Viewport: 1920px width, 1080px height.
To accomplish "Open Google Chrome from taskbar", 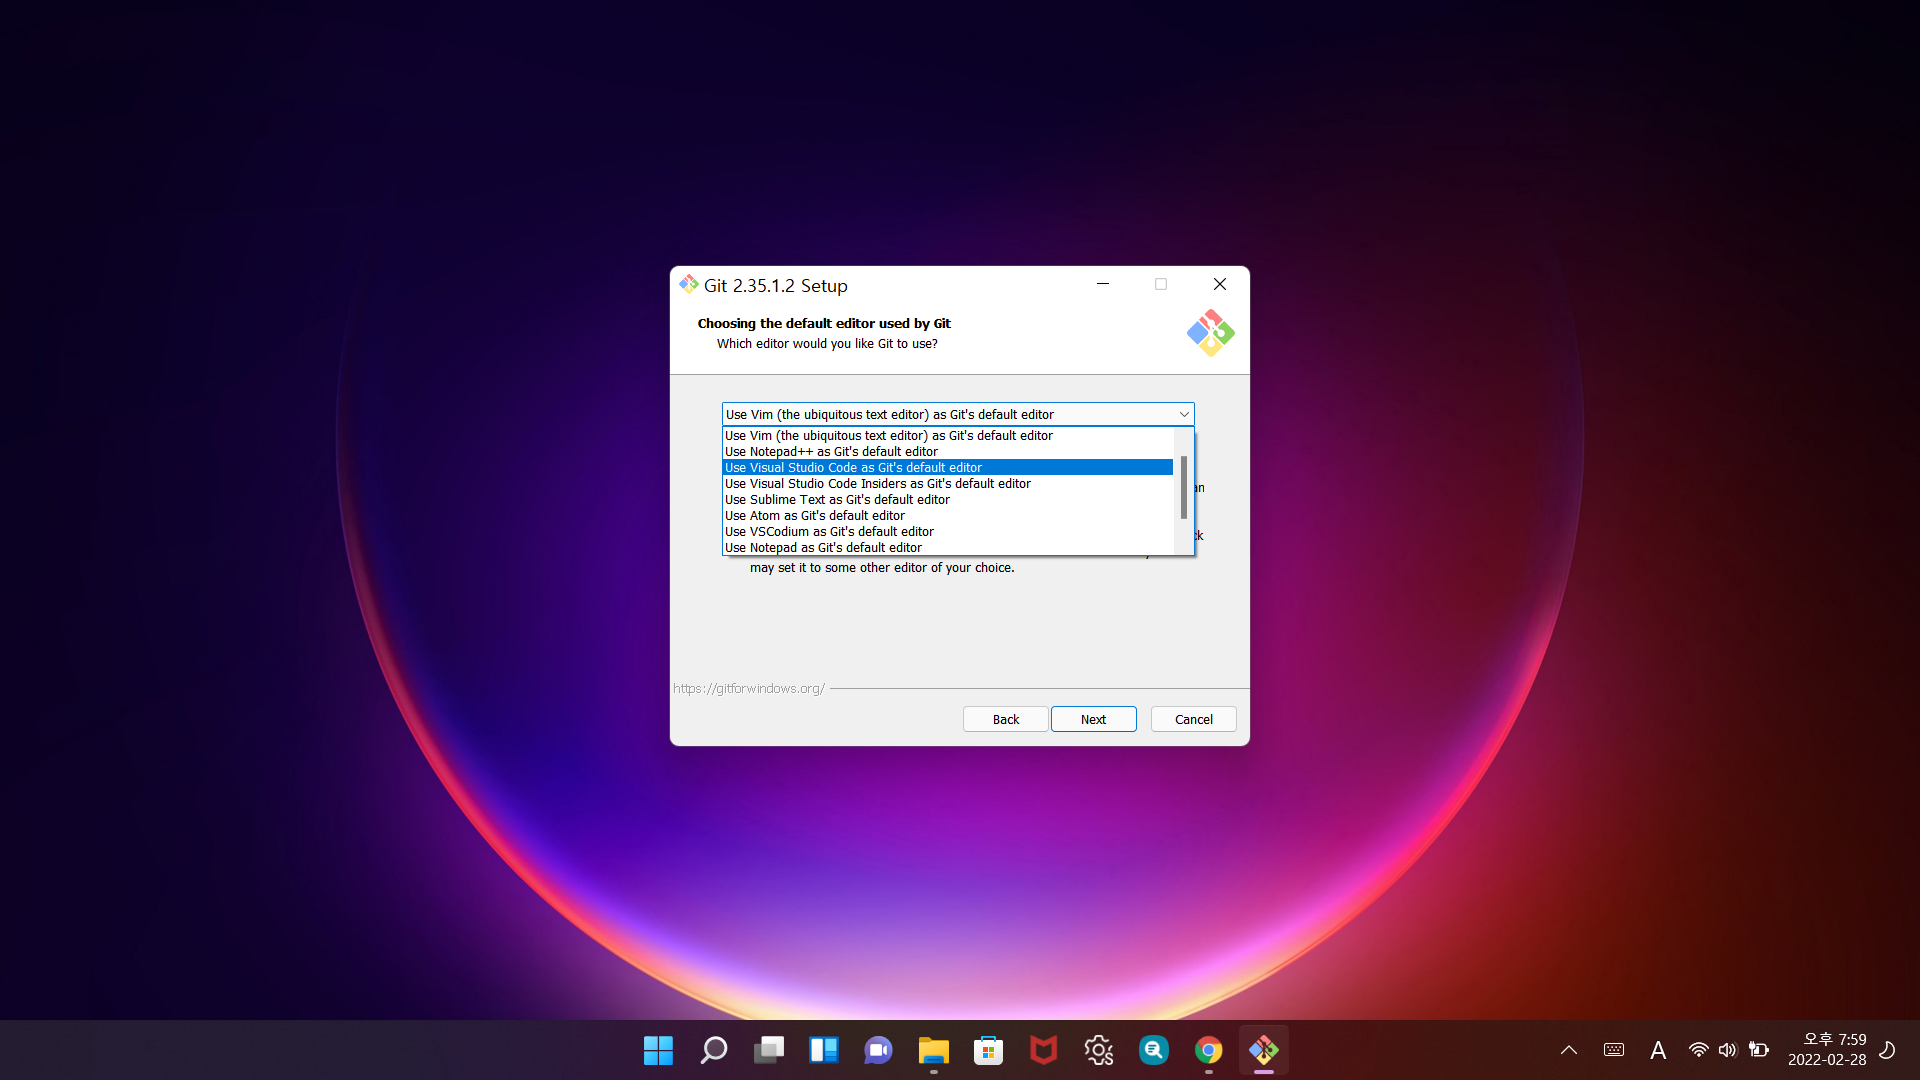I will [1208, 1050].
